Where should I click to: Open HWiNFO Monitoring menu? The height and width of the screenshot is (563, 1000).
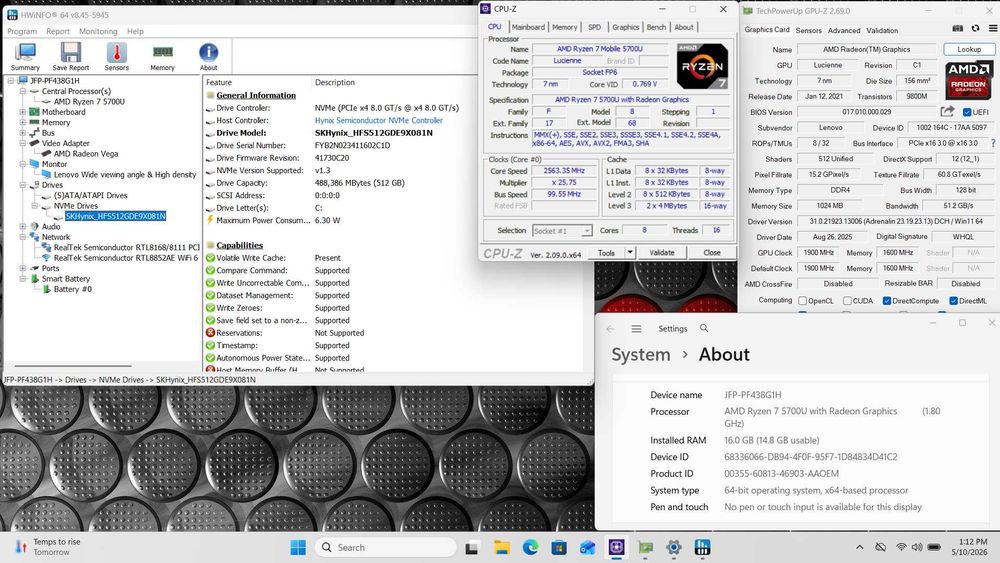[98, 31]
